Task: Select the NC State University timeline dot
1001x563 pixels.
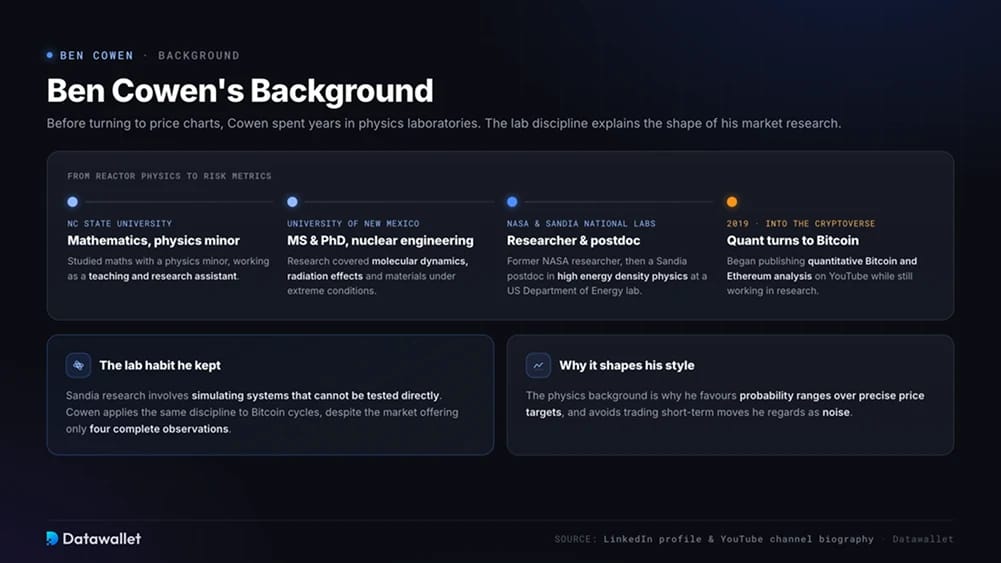Action: pos(73,202)
